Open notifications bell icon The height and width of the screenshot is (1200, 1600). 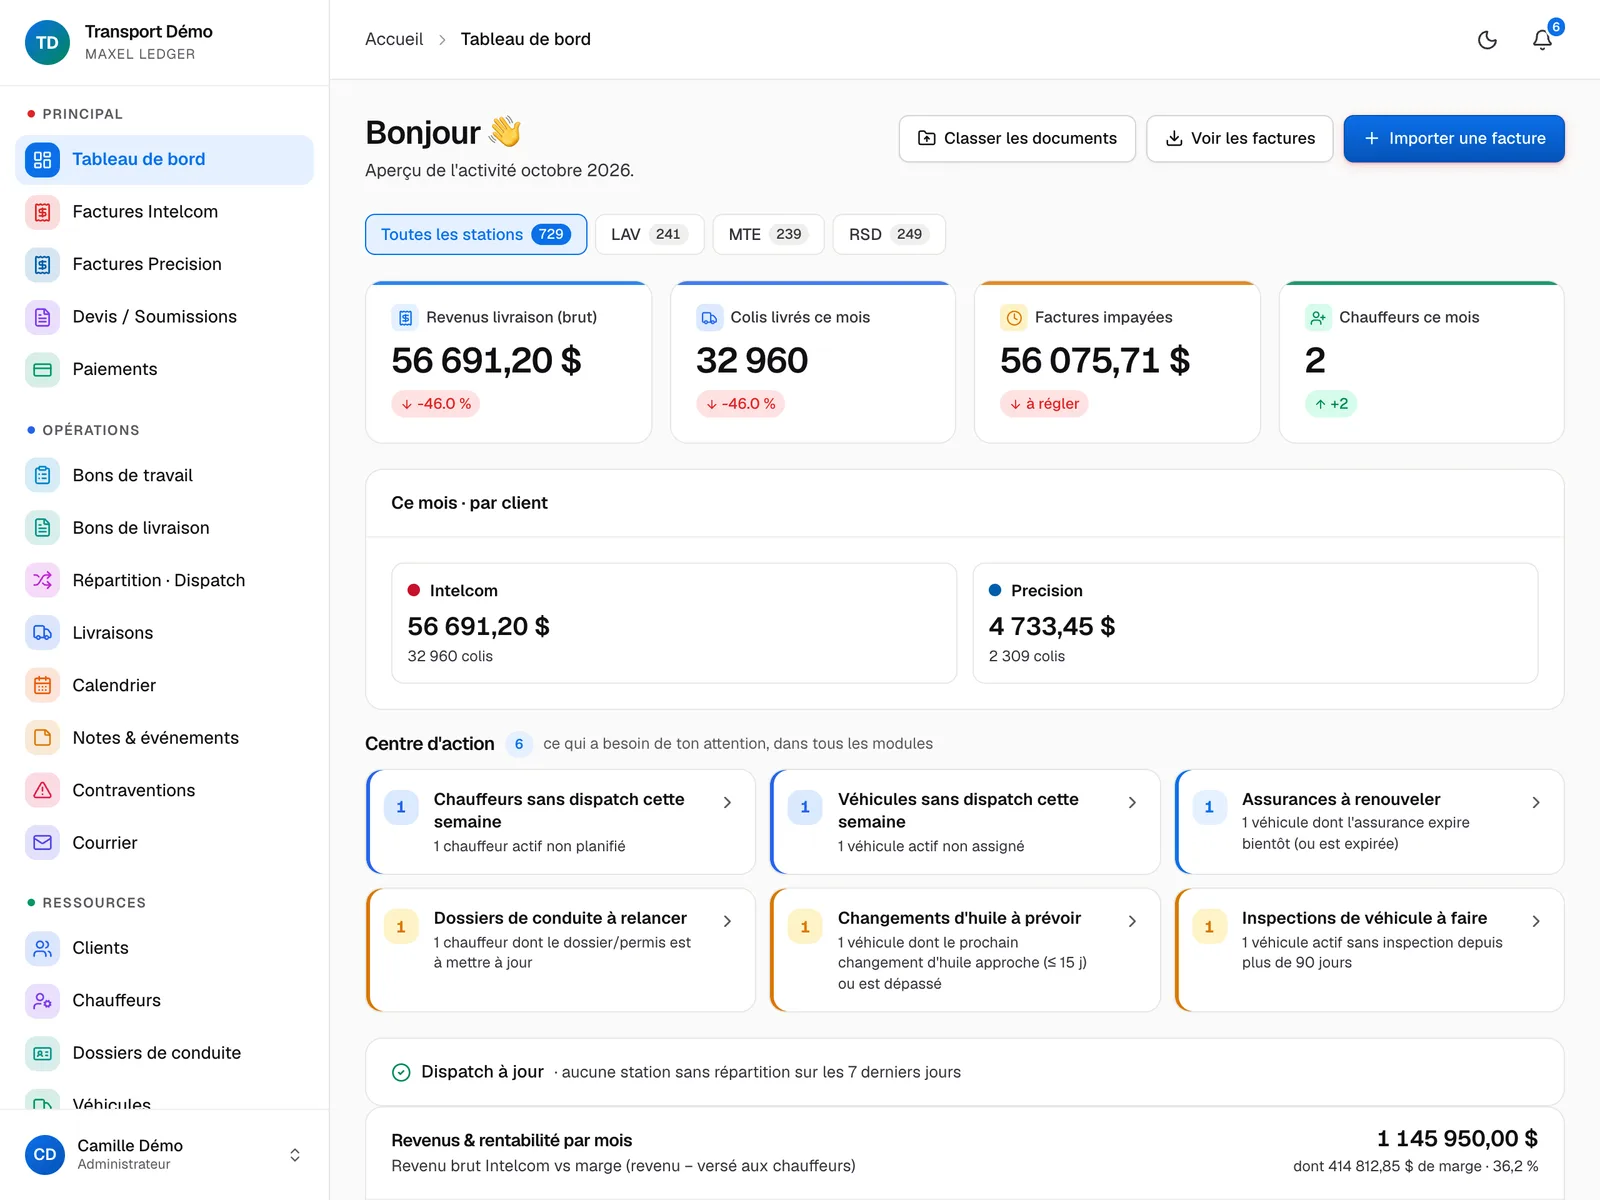point(1542,40)
